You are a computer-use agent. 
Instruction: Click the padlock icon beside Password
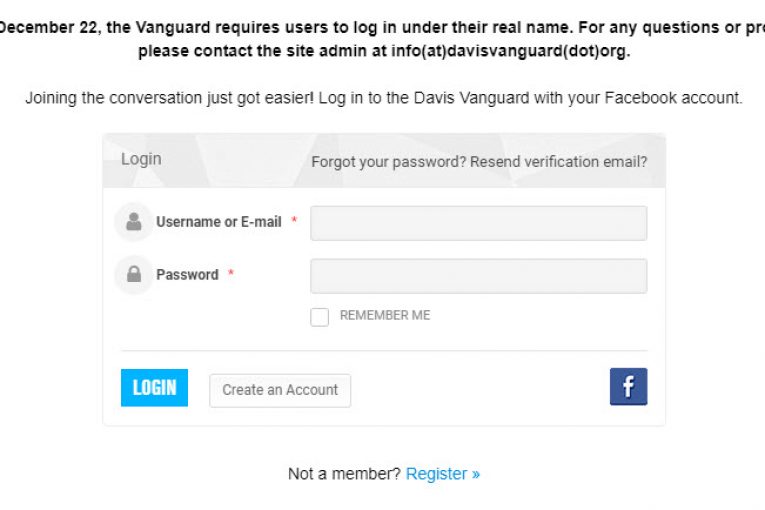pos(134,274)
